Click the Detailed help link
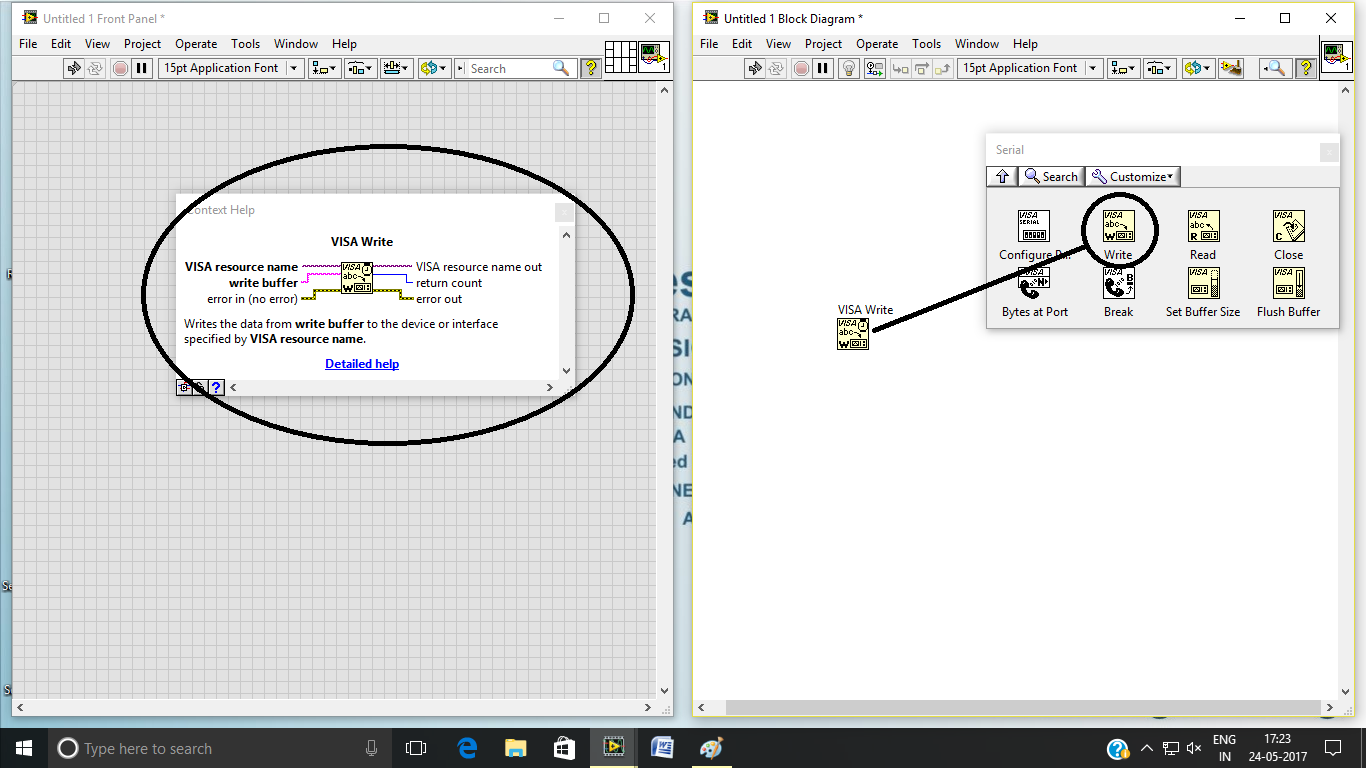Screen dimensions: 1366x768 click(x=362, y=363)
